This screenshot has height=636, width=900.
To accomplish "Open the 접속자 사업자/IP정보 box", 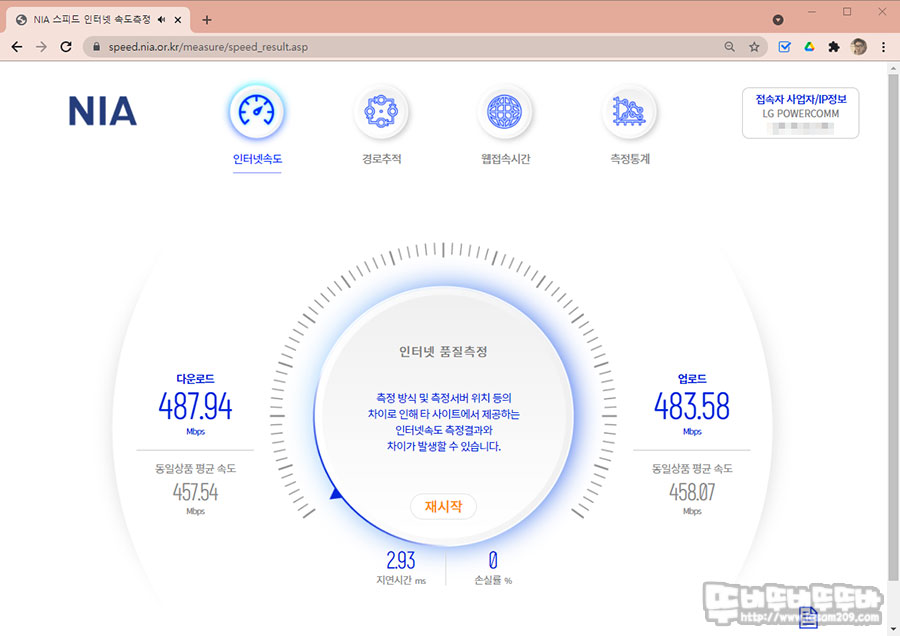I will pos(800,113).
